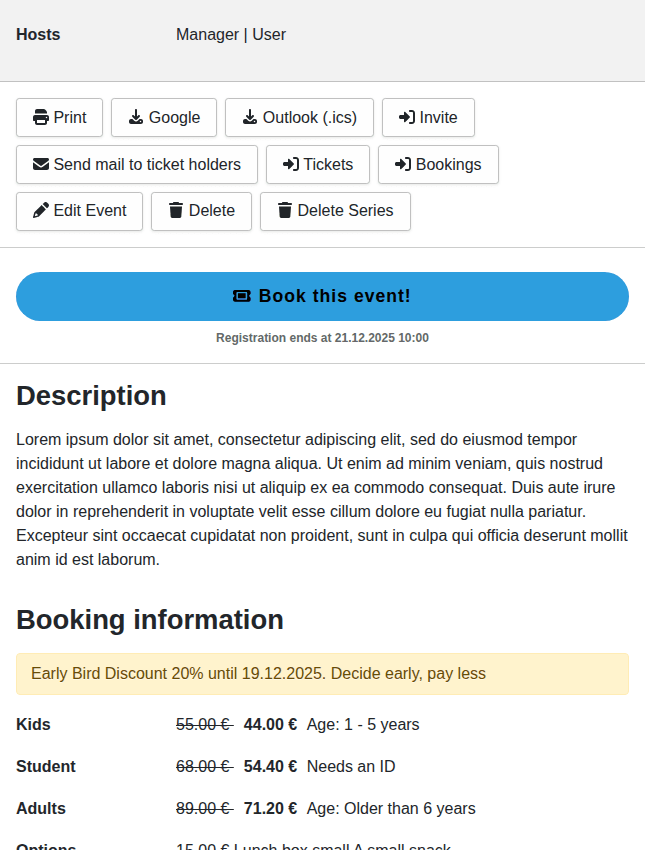Click the Booking information heading
The image size is (650, 850).
[x=150, y=620]
